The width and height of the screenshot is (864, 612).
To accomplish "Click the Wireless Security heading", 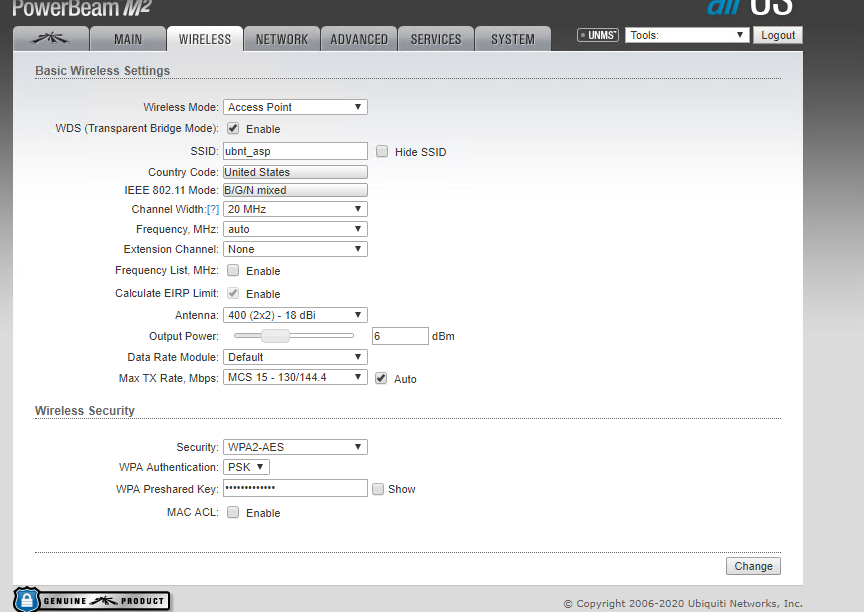I will click(x=85, y=410).
